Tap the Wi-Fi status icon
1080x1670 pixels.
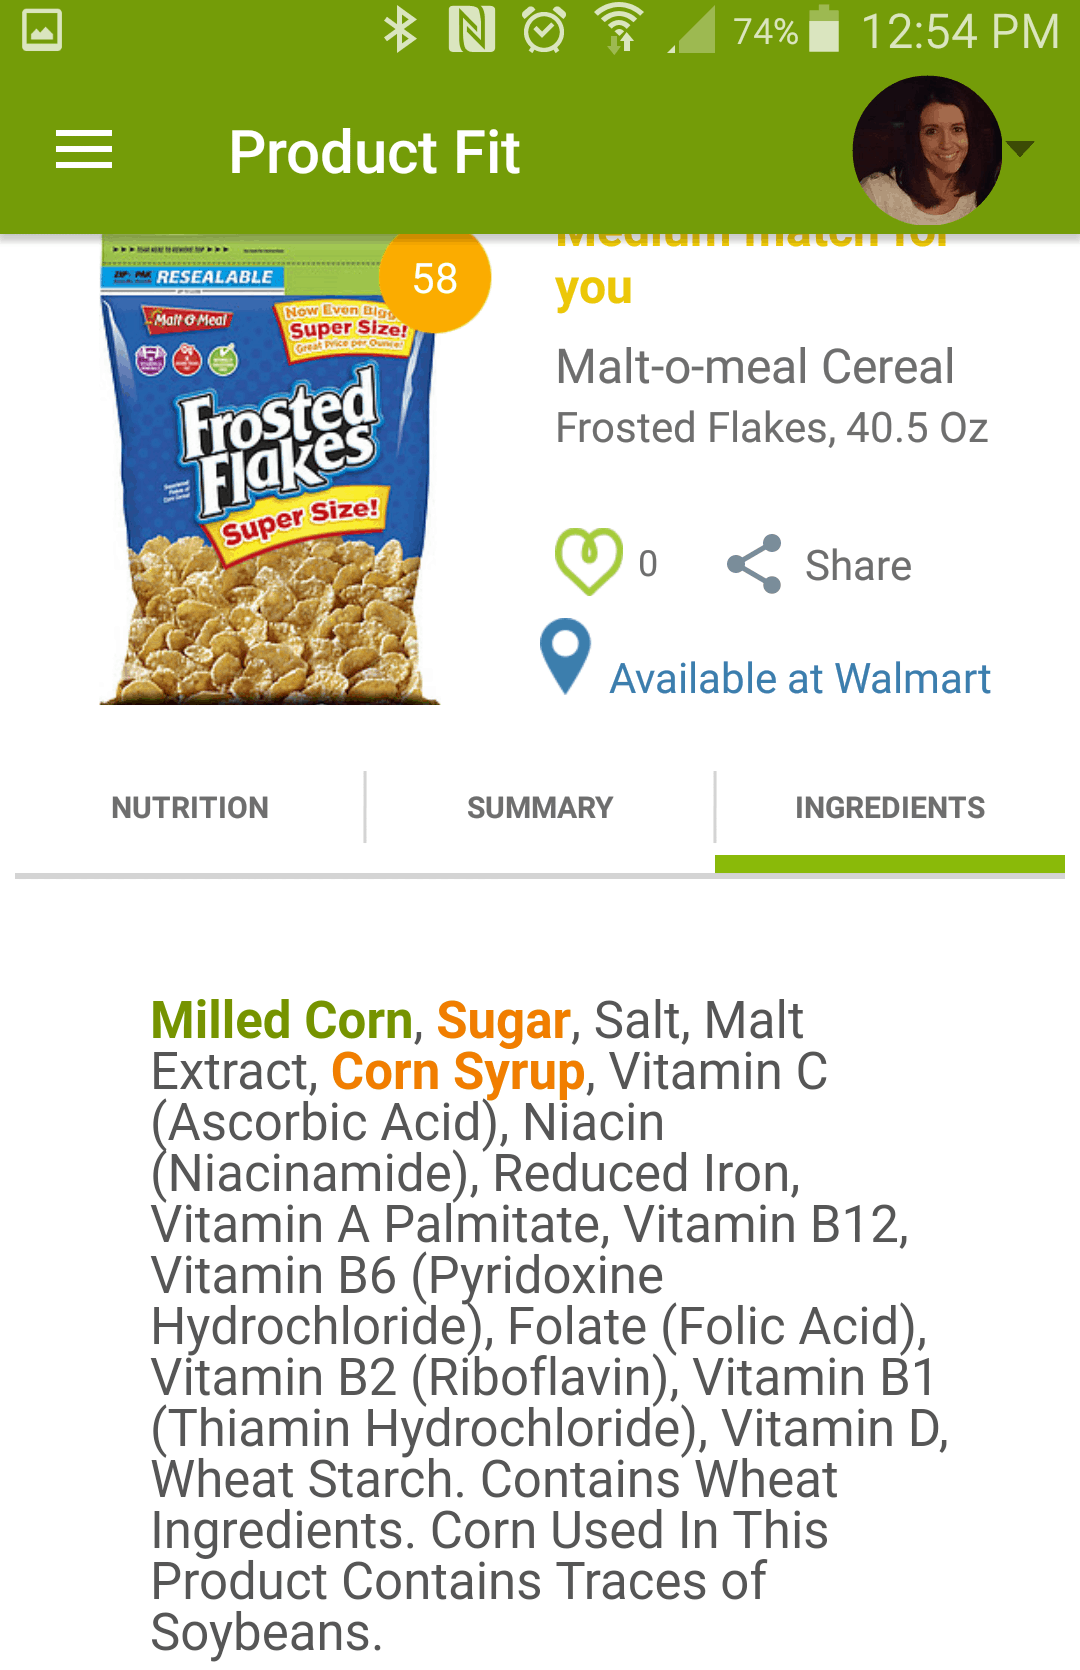[619, 30]
